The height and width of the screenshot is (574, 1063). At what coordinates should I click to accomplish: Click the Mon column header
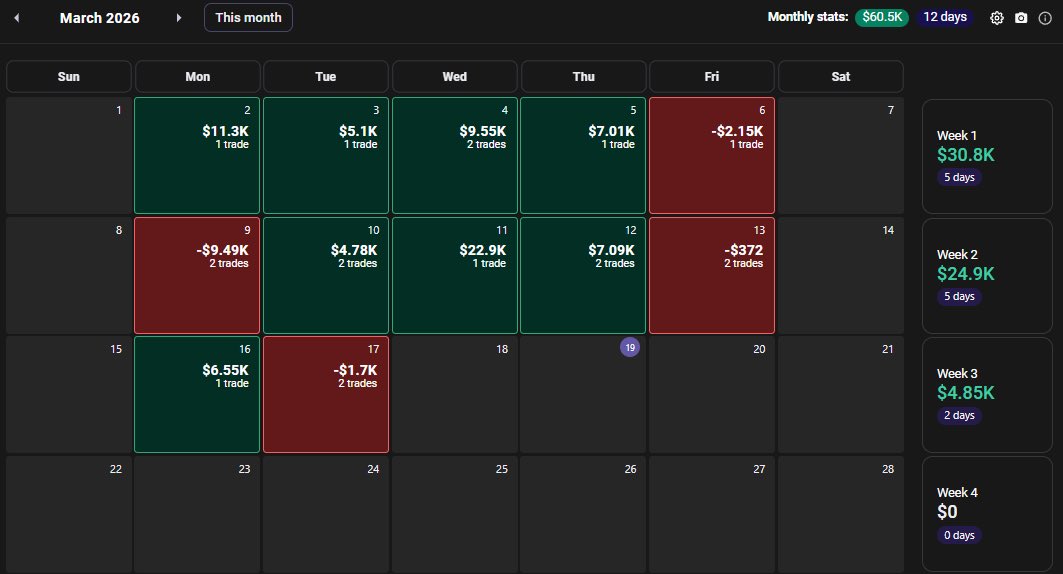coord(197,77)
